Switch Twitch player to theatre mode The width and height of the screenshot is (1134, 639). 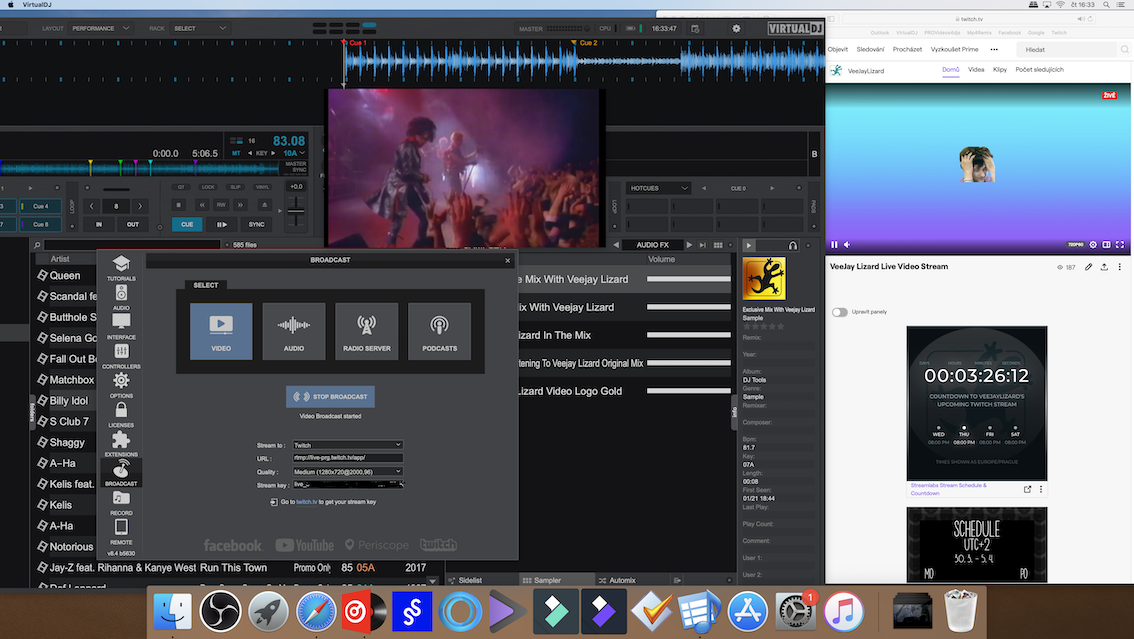(1107, 245)
